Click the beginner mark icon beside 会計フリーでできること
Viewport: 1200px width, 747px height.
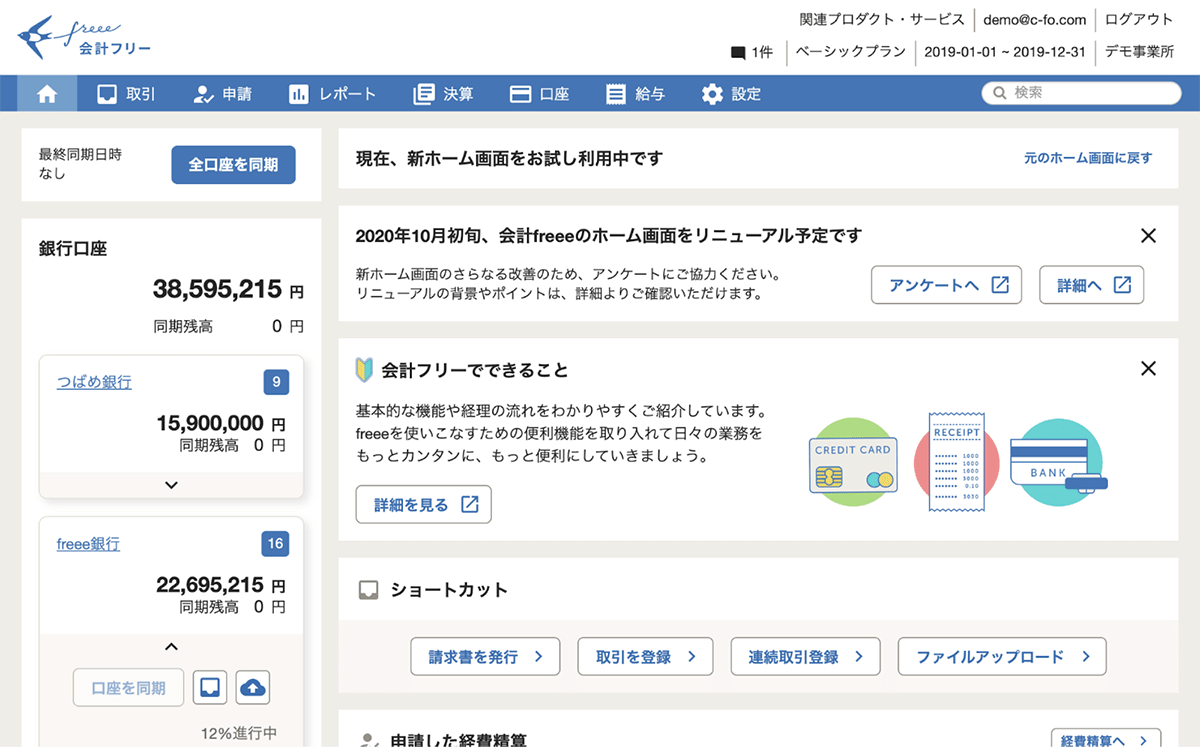point(364,370)
